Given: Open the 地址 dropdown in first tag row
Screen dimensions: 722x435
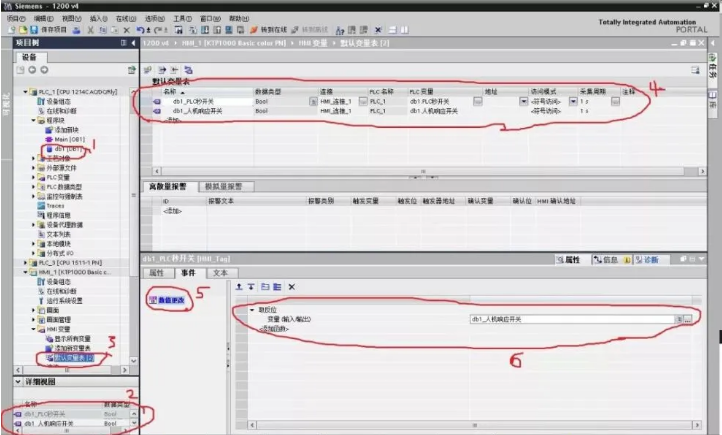Looking at the screenshot, I should point(522,101).
